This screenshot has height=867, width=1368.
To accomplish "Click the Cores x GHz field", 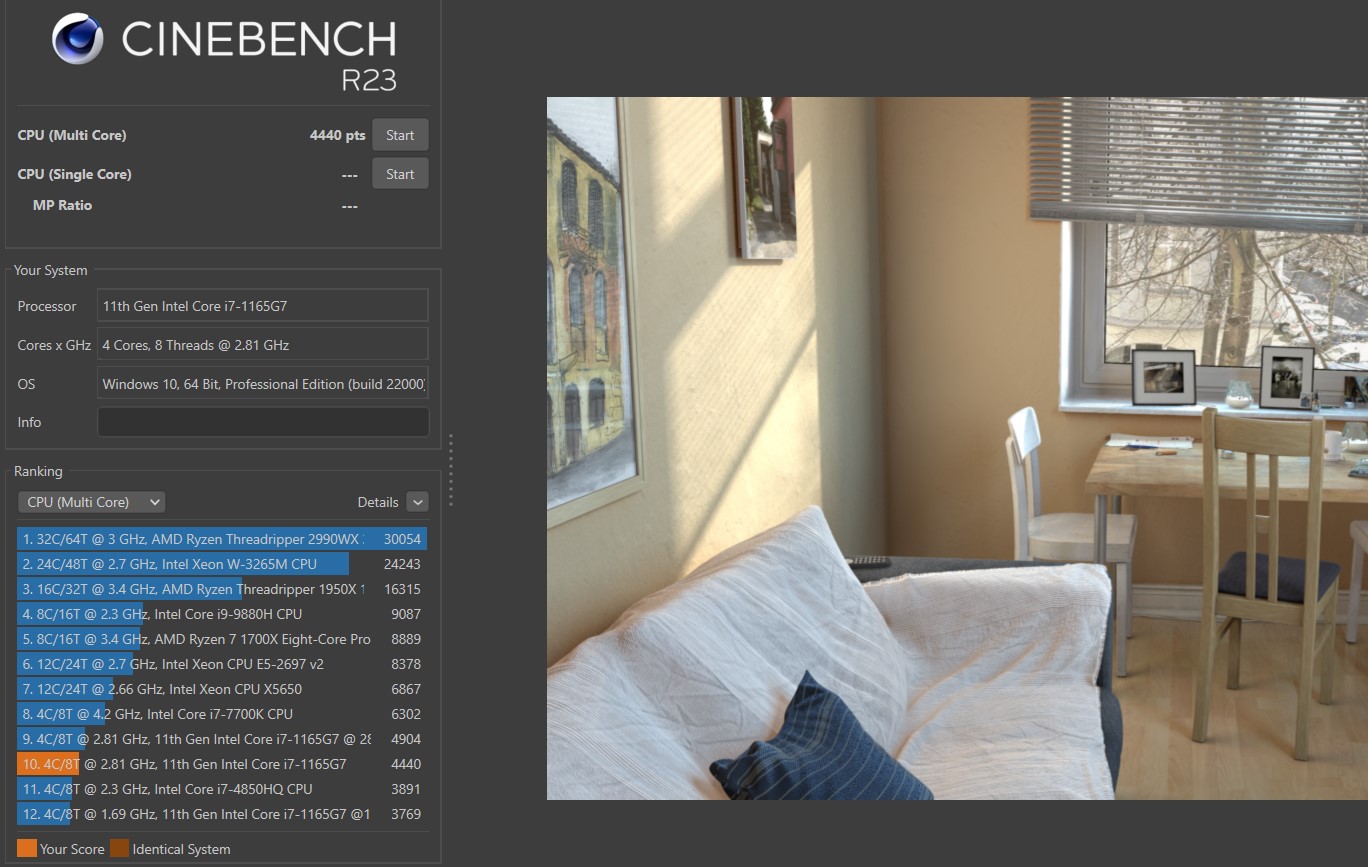I will pos(262,345).
